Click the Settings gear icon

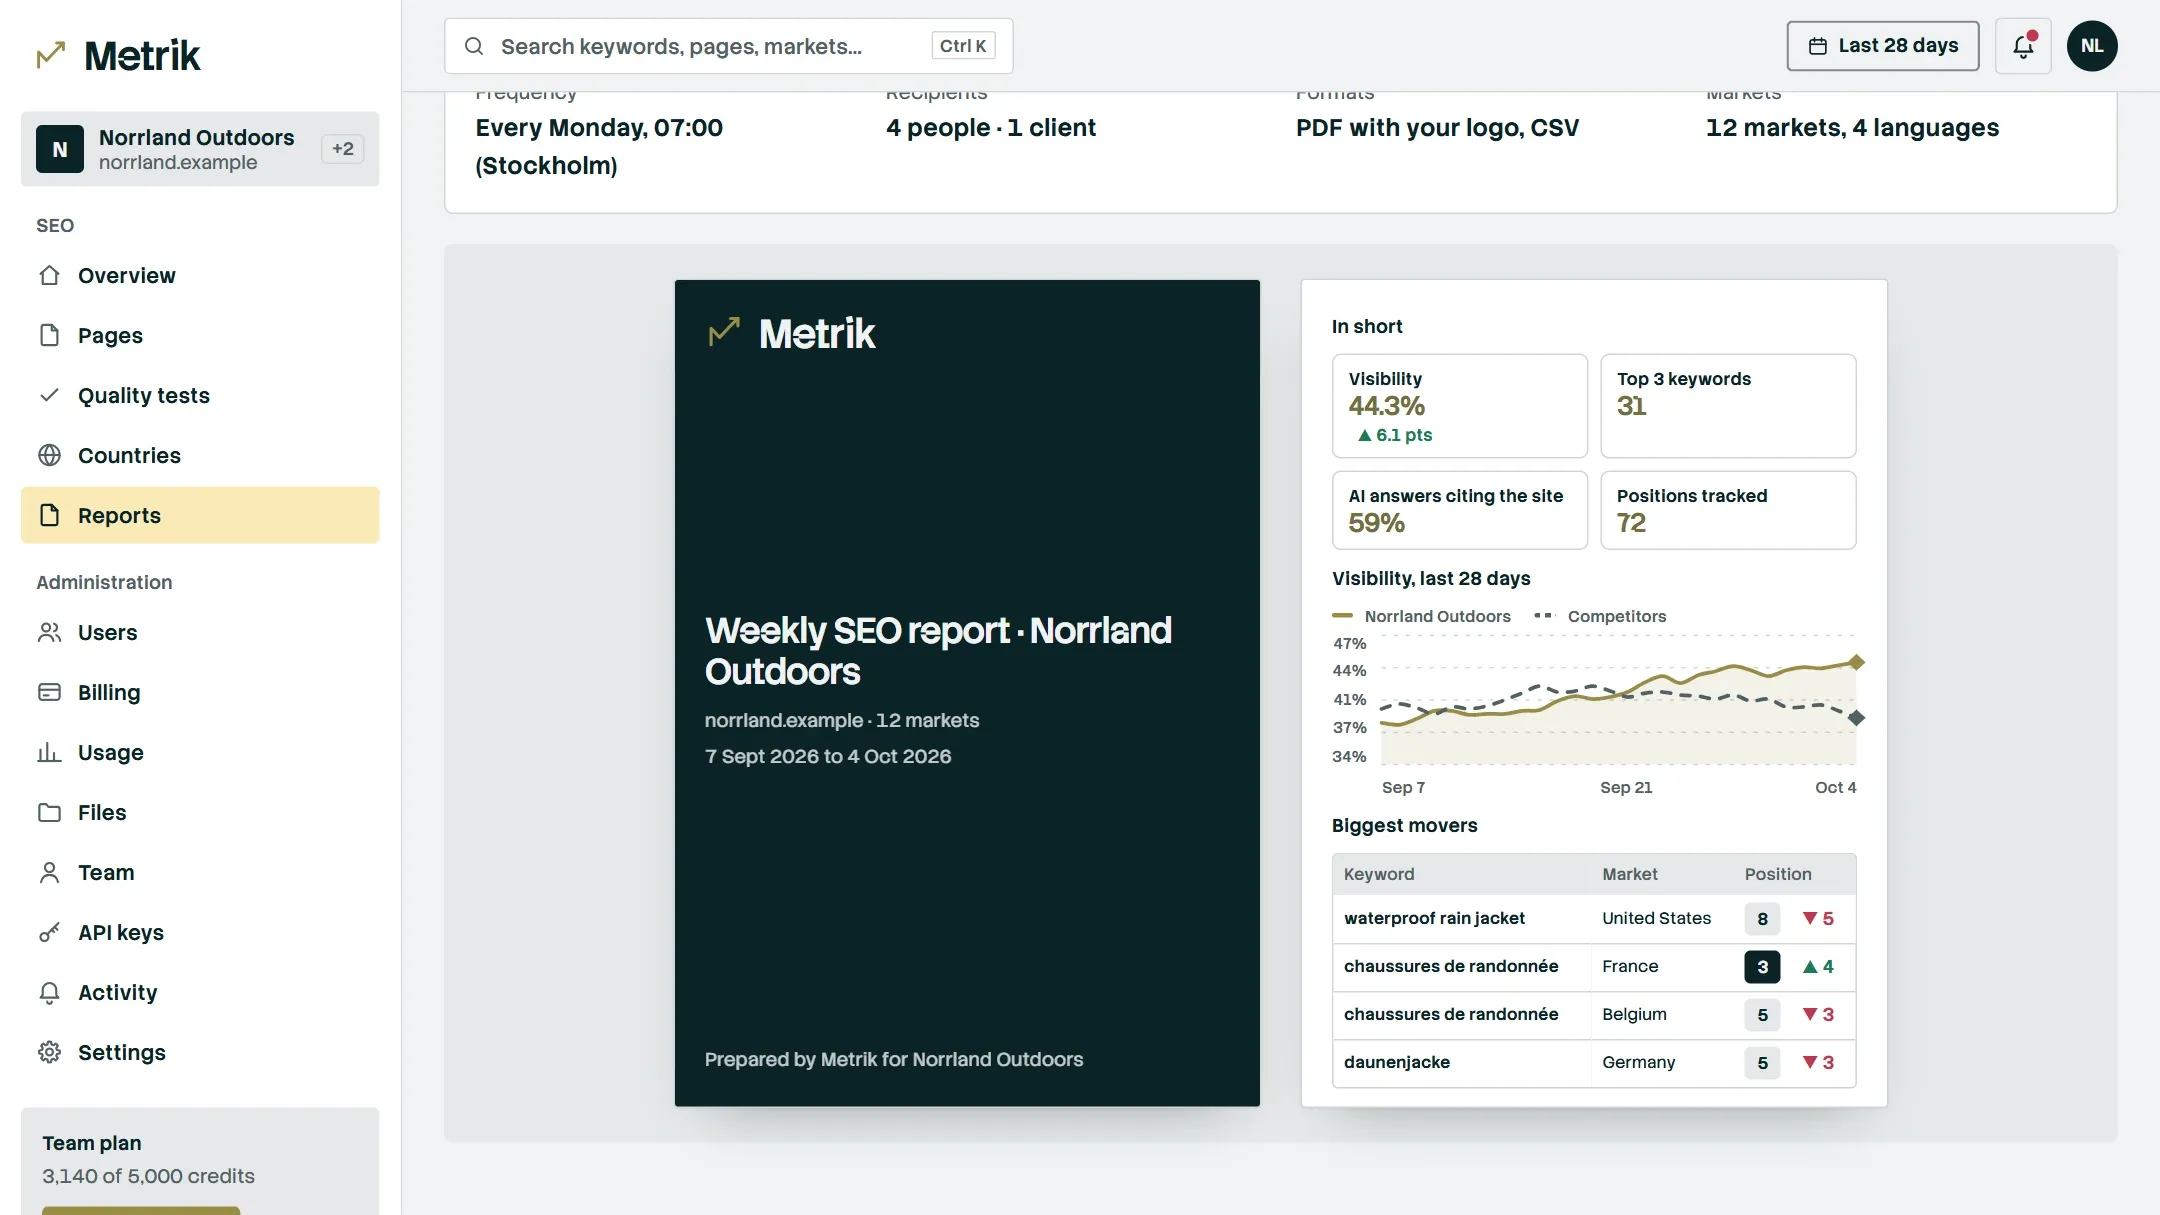(x=49, y=1052)
